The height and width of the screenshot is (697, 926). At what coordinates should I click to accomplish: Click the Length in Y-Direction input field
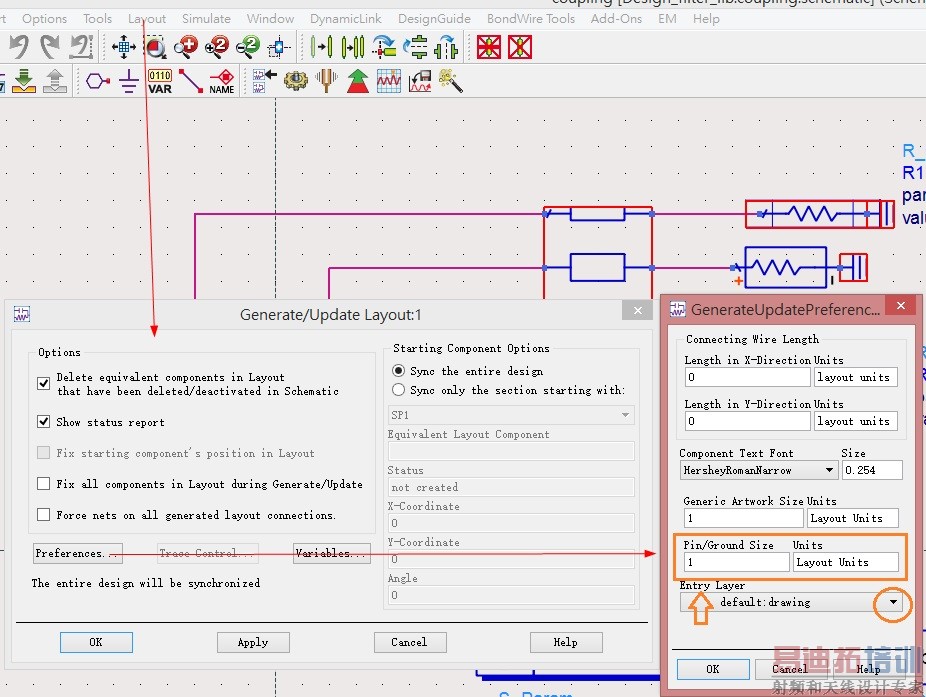pos(748,421)
